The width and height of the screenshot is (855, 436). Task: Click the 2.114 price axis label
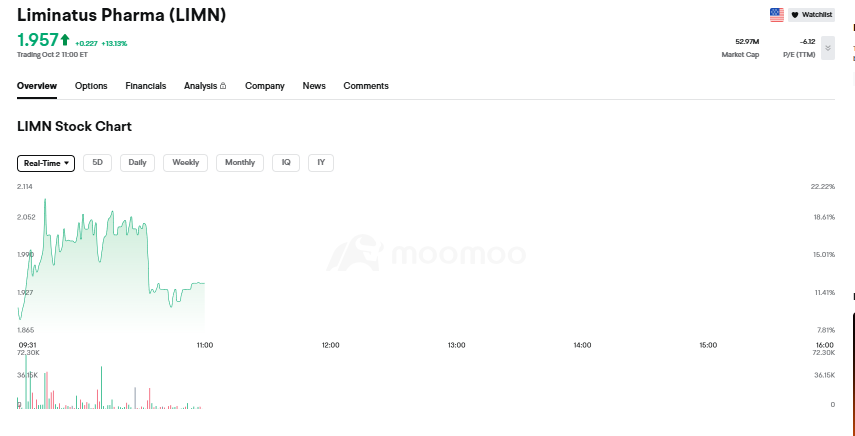pos(25,186)
